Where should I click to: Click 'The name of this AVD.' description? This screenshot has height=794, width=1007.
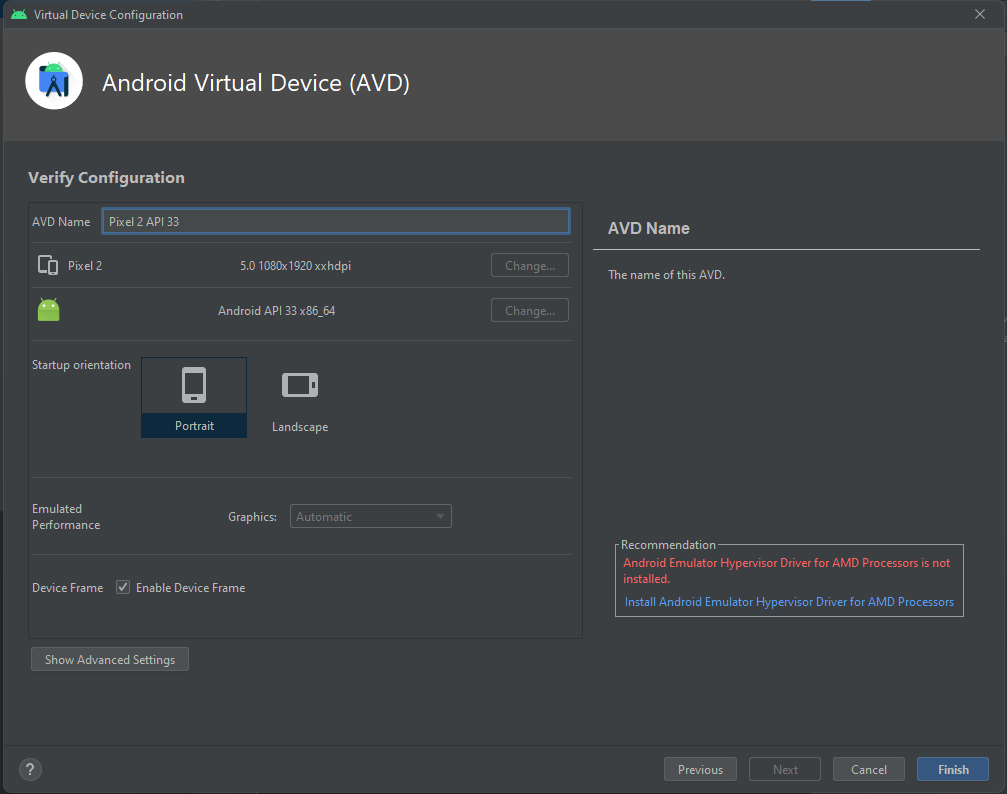667,275
